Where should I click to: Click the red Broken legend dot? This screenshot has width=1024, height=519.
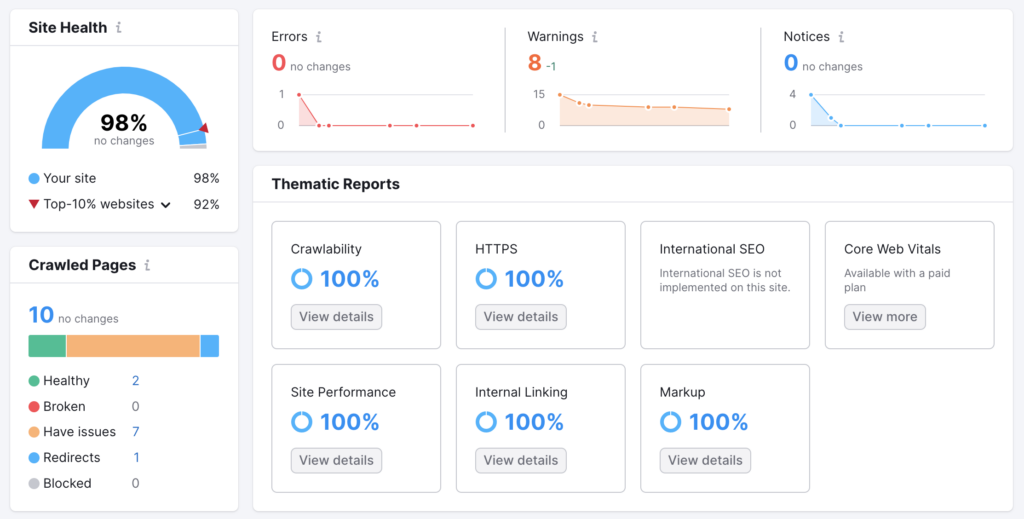(x=34, y=407)
